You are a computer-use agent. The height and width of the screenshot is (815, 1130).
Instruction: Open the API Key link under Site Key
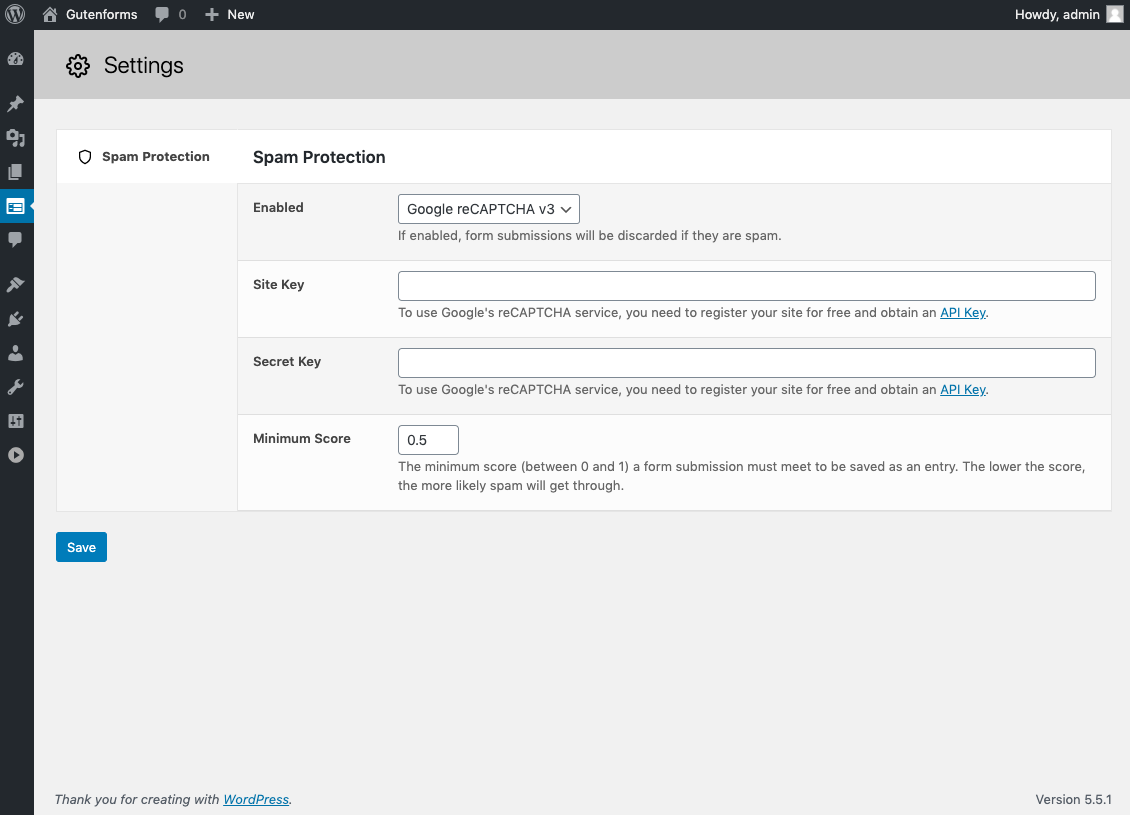tap(963, 313)
